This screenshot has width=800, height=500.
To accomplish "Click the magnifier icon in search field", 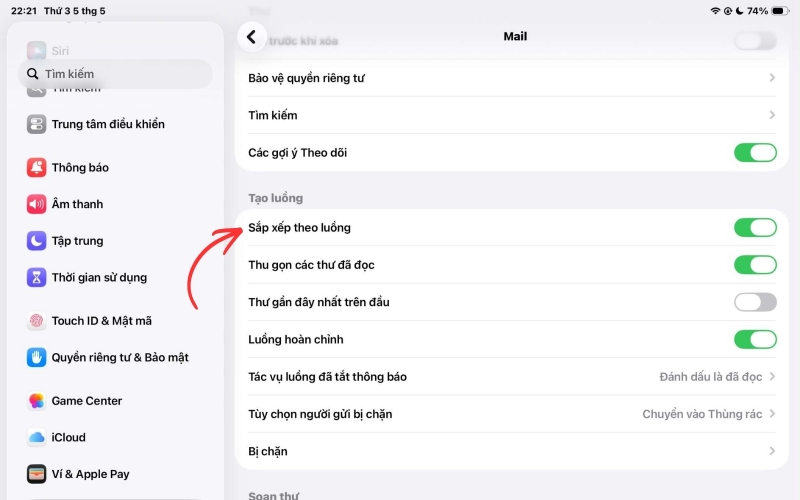I will click(x=33, y=74).
